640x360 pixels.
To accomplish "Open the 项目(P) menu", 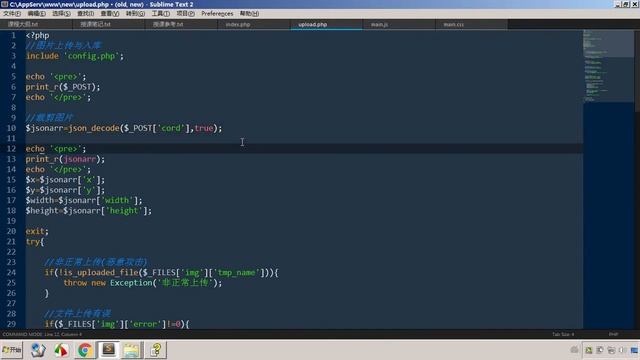I will point(185,13).
